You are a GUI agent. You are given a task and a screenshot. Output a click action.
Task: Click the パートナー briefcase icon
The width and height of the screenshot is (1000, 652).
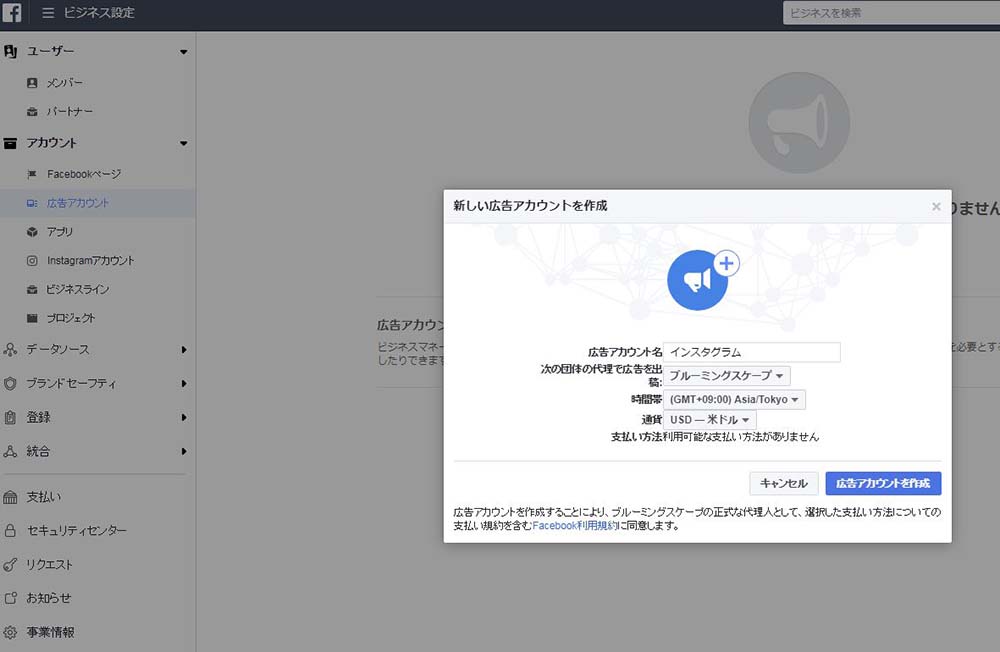point(32,112)
